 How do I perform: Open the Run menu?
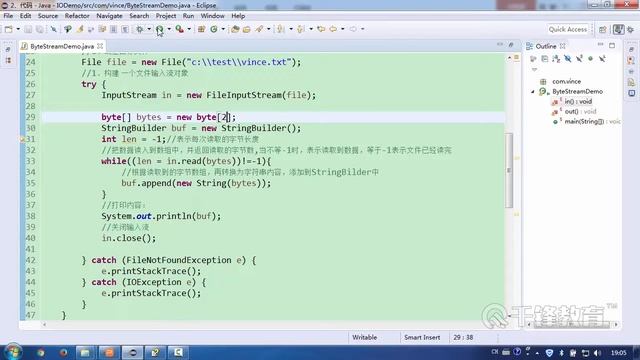click(x=188, y=16)
